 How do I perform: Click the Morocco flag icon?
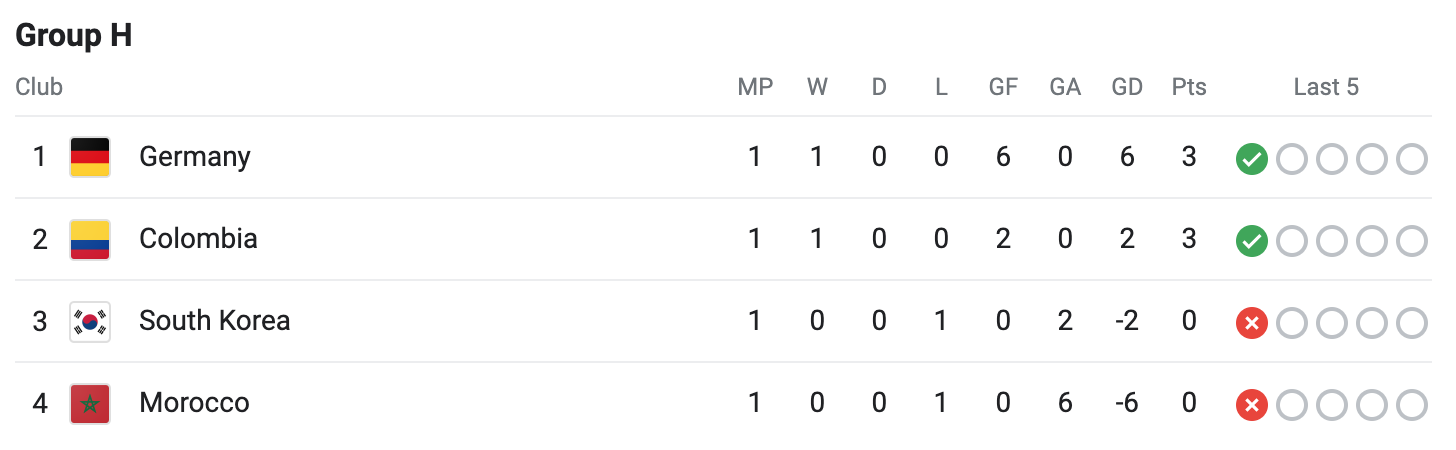coord(90,403)
